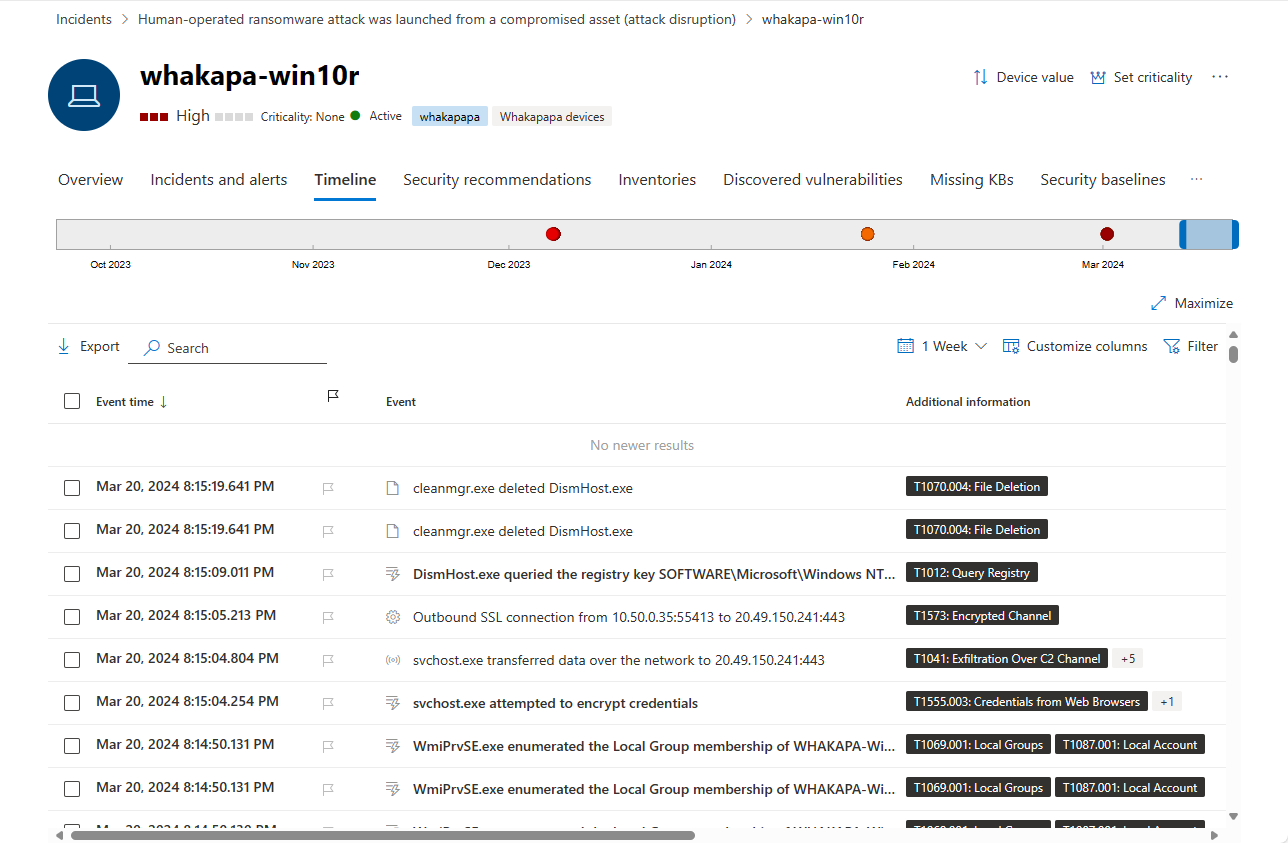Click the Event time sort arrow
1288x843 pixels.
[163, 402]
